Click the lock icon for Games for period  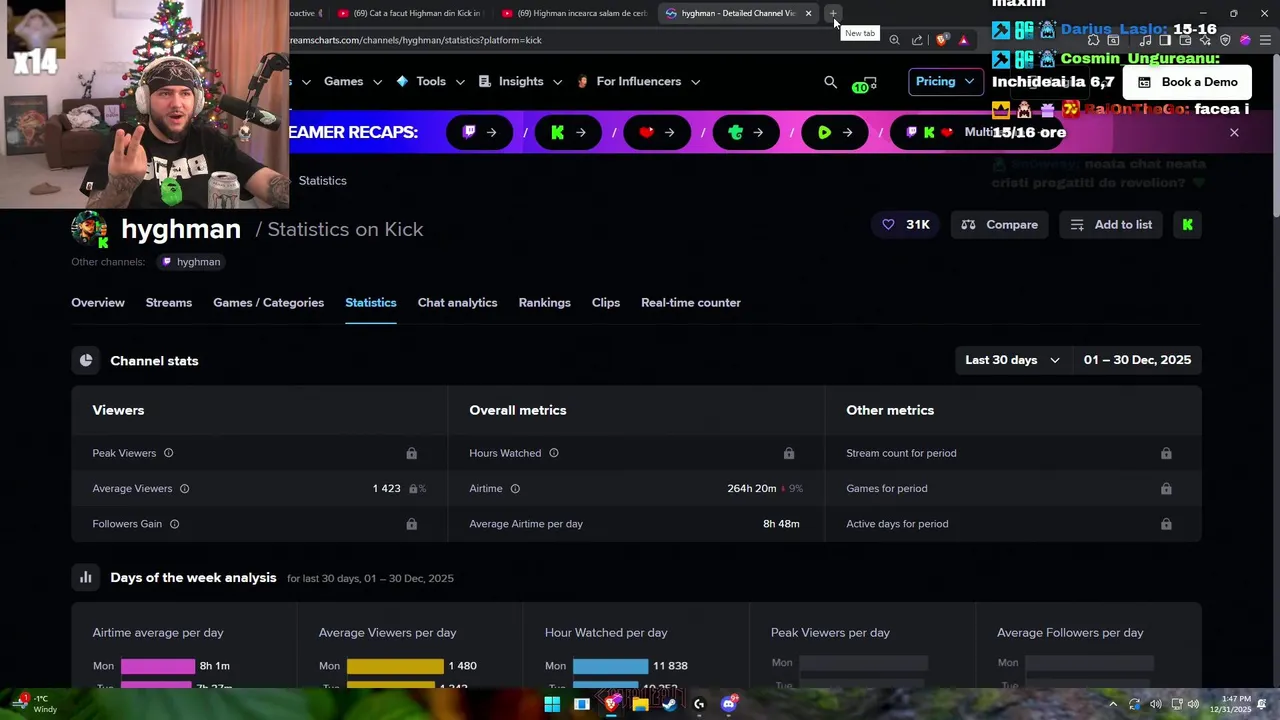click(1166, 489)
